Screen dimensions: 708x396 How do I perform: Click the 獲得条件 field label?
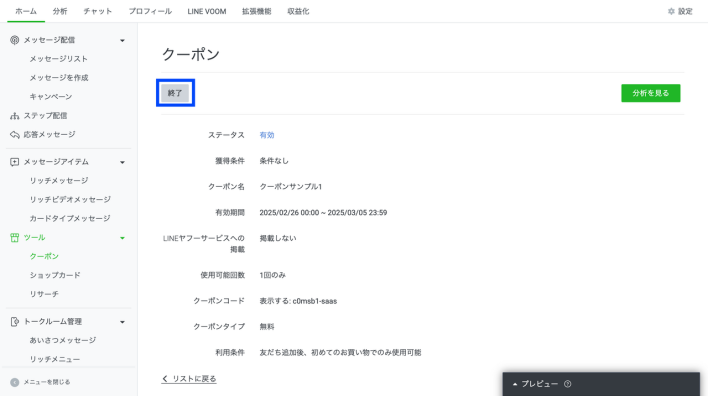230,161
